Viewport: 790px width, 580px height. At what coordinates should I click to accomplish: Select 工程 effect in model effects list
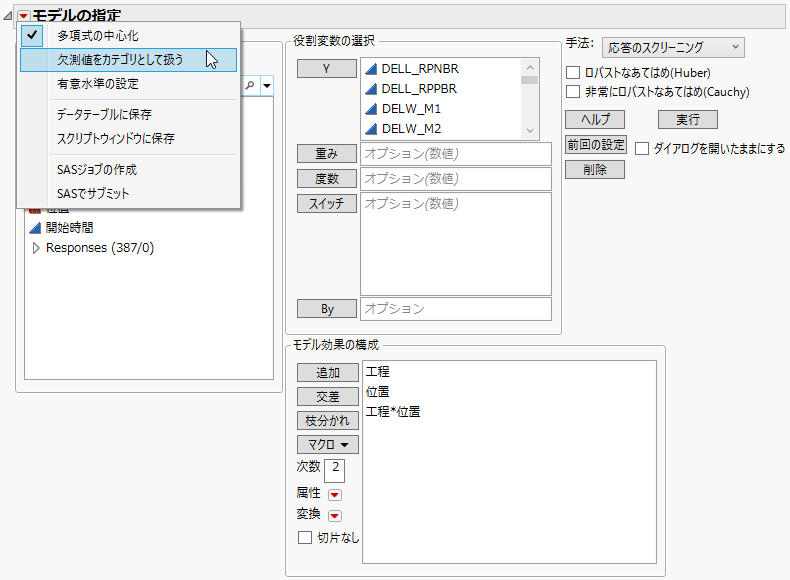coord(377,372)
